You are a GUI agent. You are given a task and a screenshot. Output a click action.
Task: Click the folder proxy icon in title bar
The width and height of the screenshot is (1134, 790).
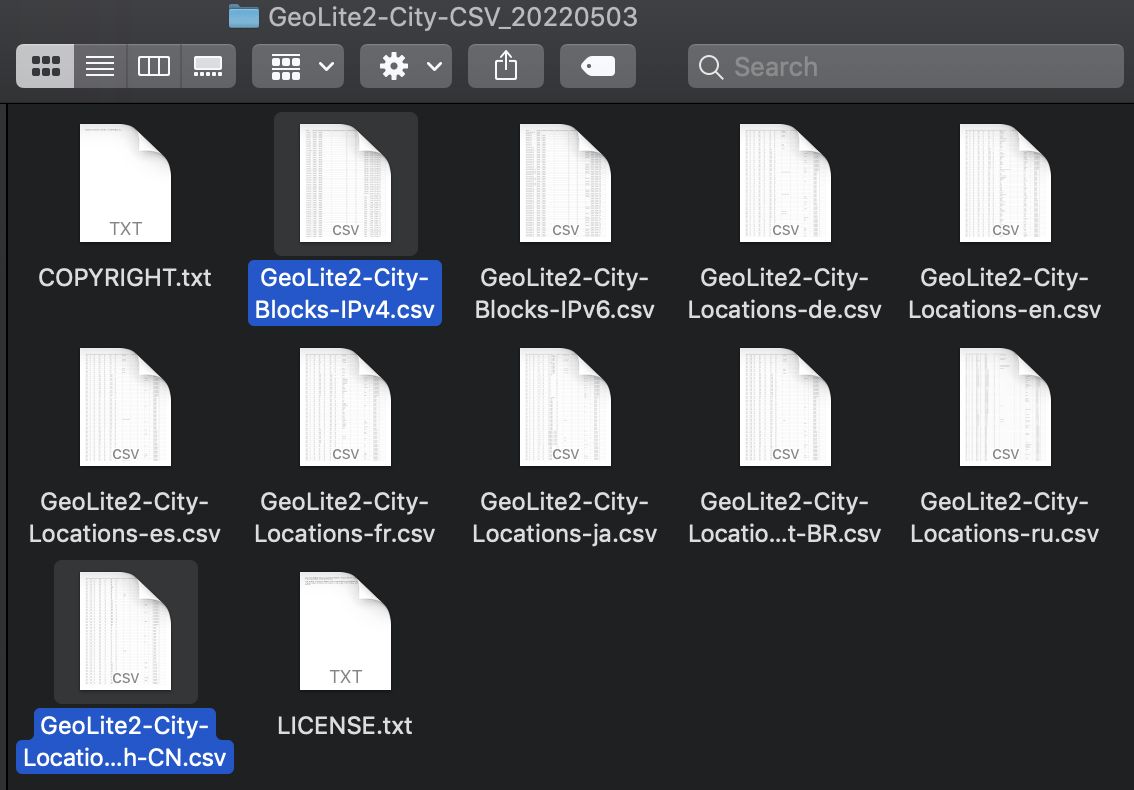pyautogui.click(x=244, y=16)
